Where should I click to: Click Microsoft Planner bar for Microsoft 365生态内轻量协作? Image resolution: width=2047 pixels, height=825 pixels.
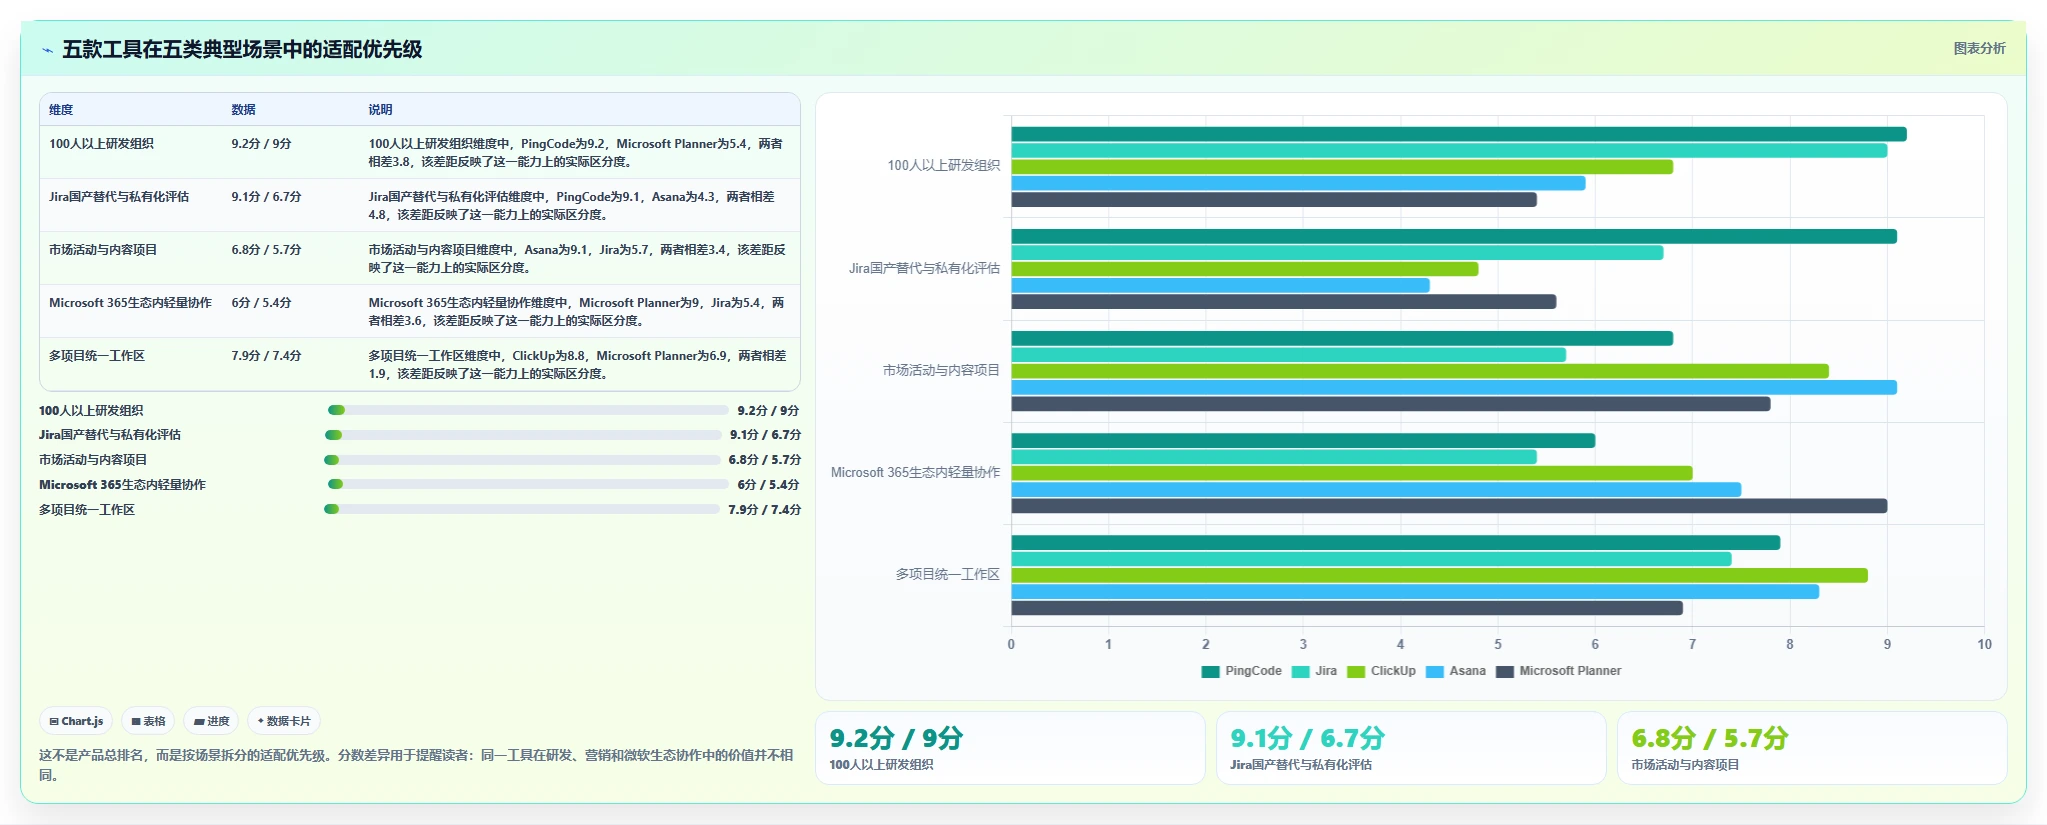1449,506
